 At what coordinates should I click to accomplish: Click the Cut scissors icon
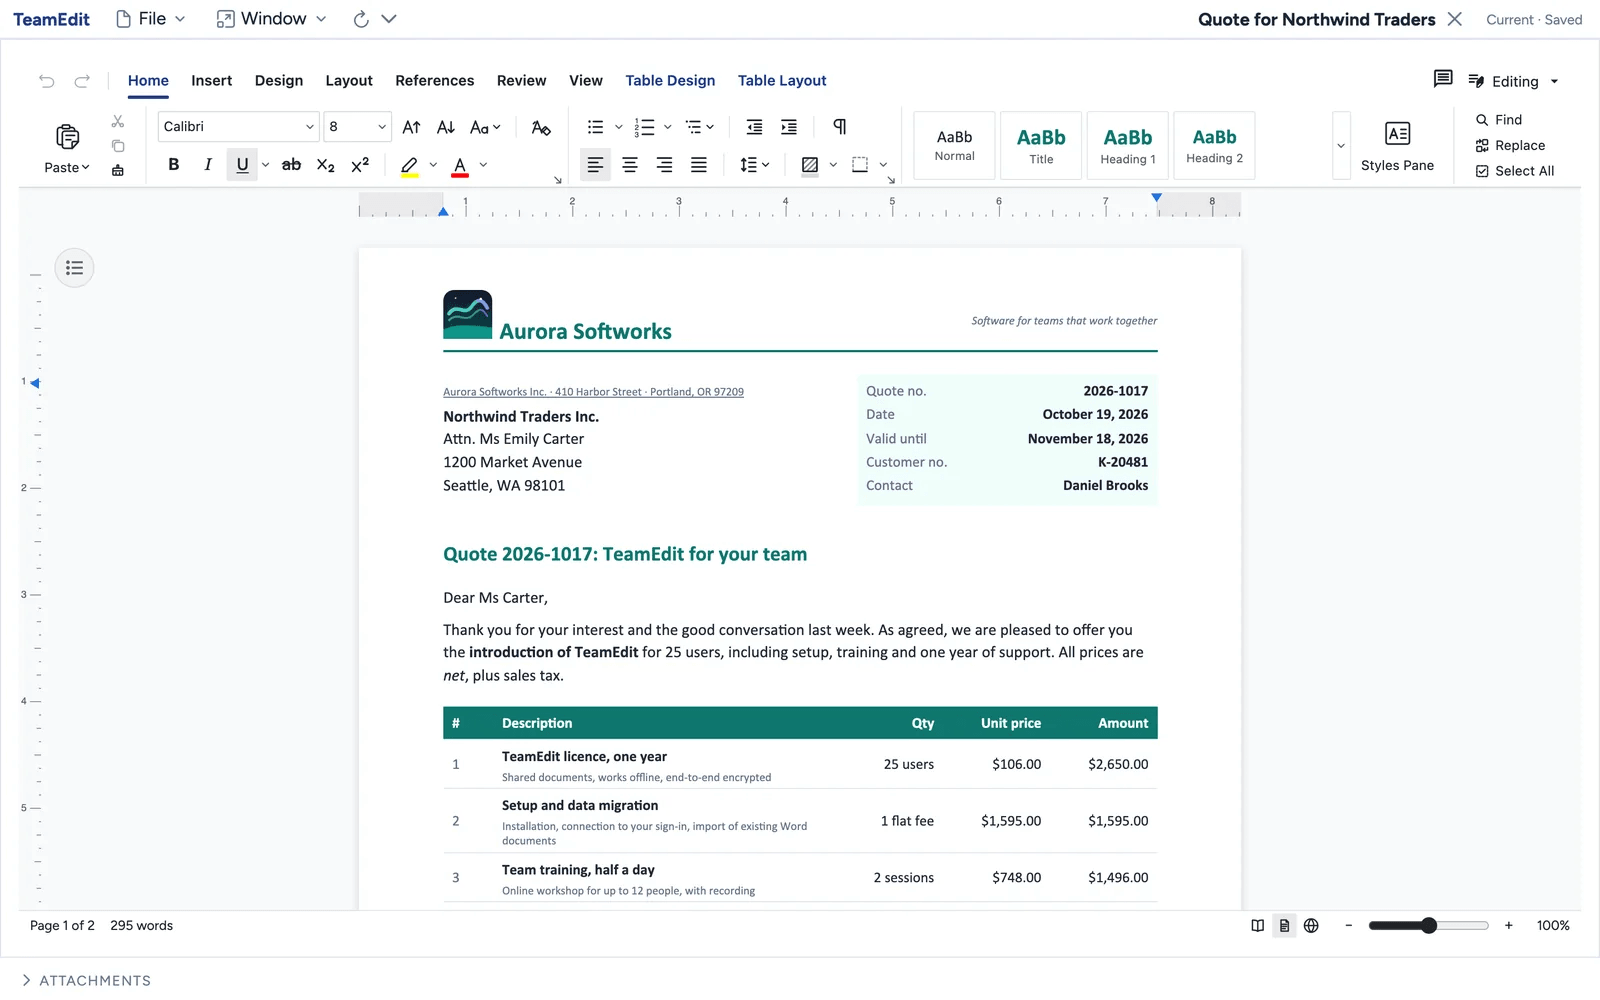pos(118,121)
